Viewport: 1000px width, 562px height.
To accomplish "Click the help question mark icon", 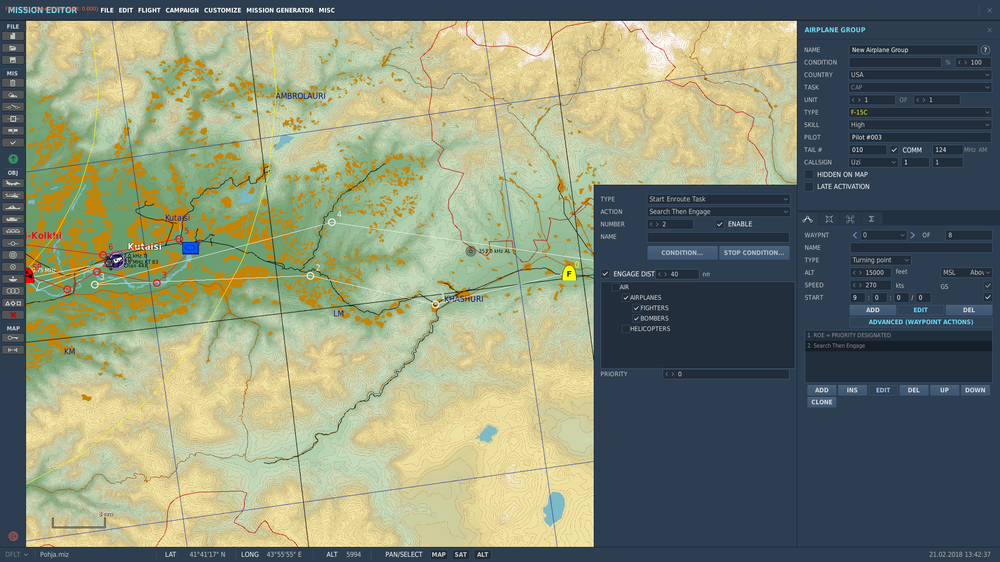I will pos(987,49).
